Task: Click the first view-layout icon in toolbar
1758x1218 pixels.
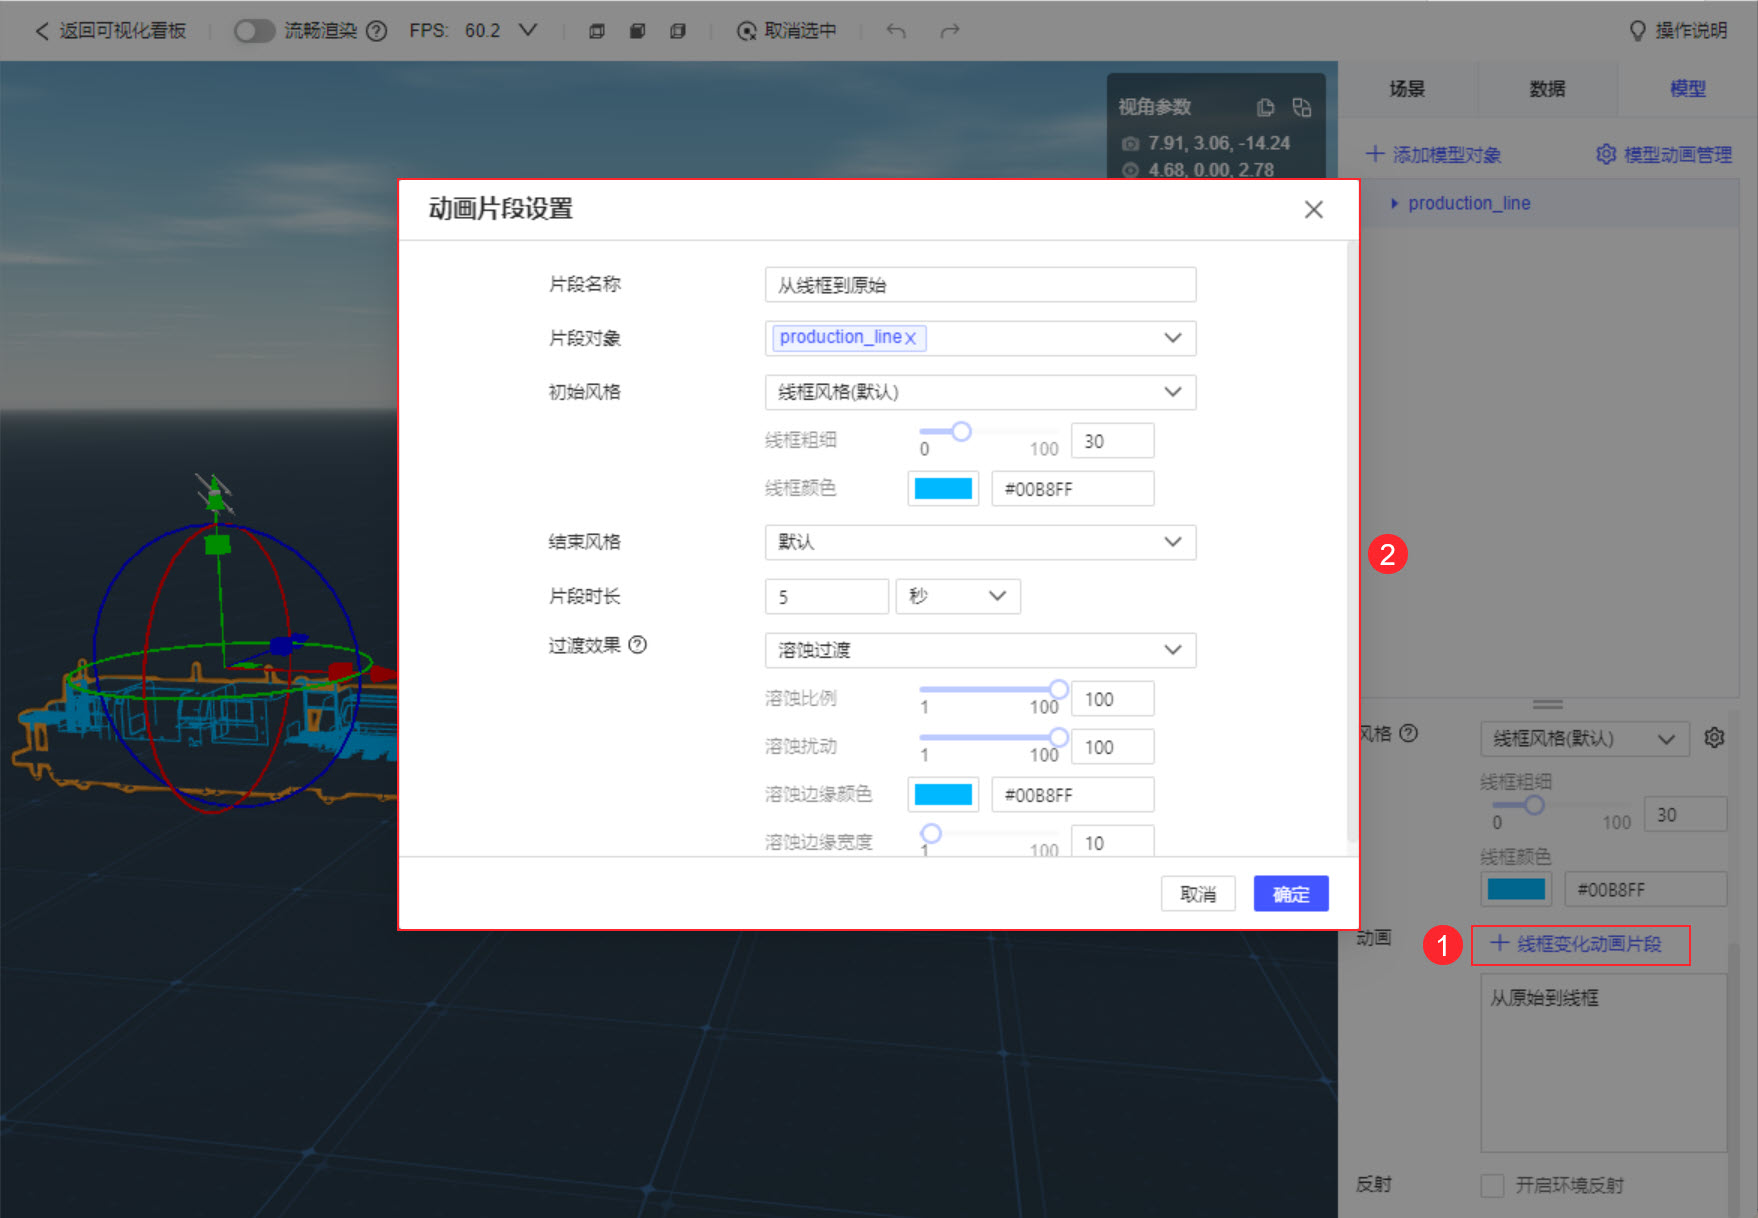Action: 597,31
